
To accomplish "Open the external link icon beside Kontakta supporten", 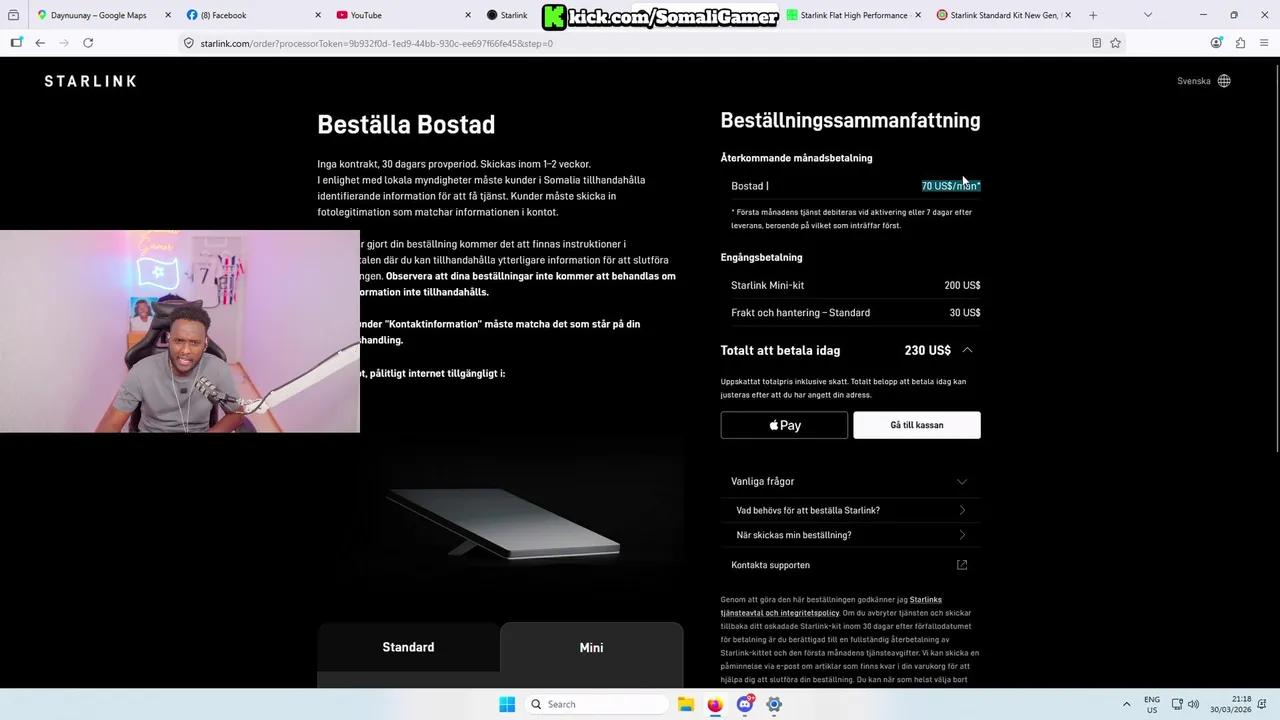I will pyautogui.click(x=962, y=565).
